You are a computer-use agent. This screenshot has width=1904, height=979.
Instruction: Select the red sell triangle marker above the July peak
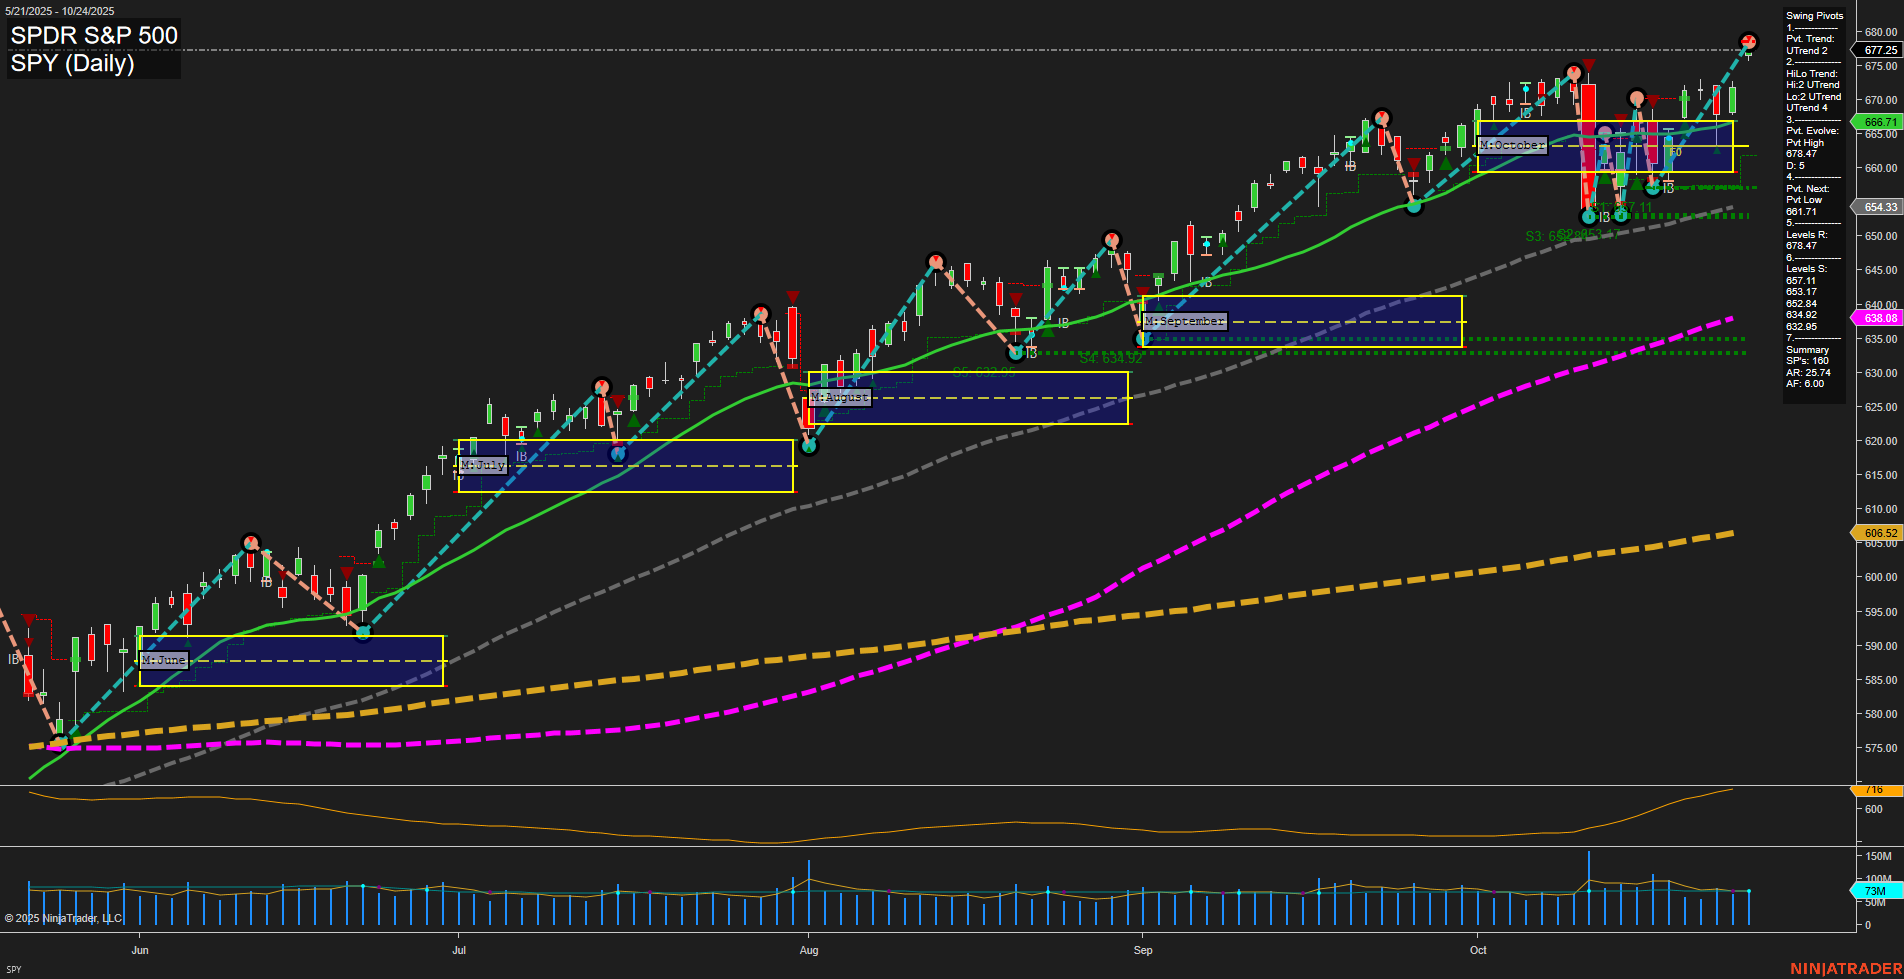click(791, 296)
